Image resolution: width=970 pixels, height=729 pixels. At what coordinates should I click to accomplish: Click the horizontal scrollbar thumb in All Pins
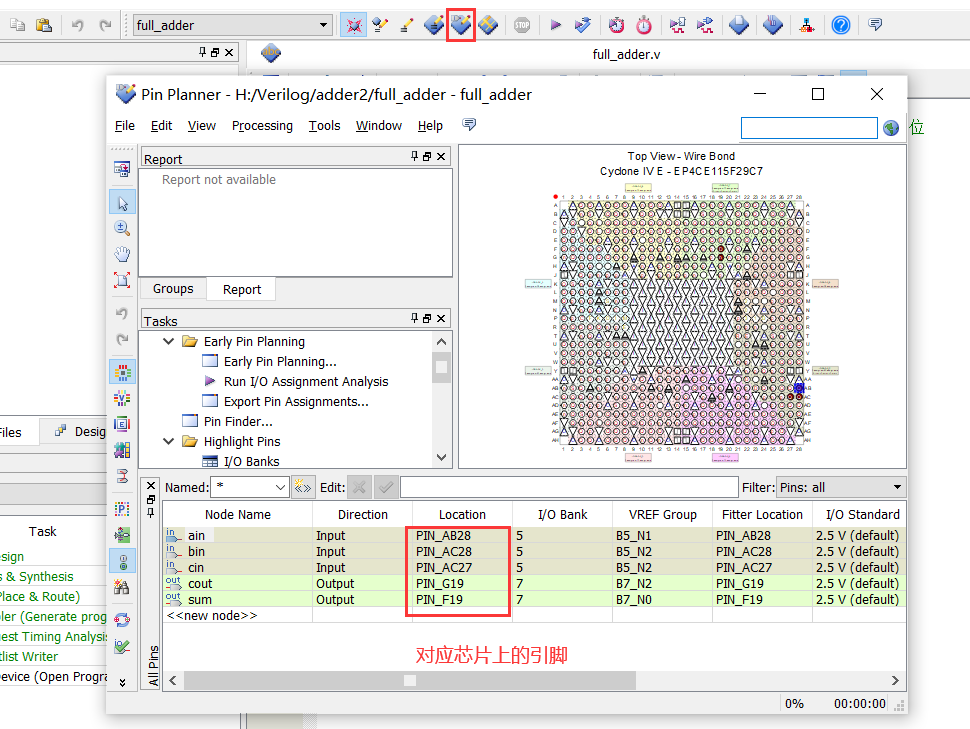[x=410, y=680]
